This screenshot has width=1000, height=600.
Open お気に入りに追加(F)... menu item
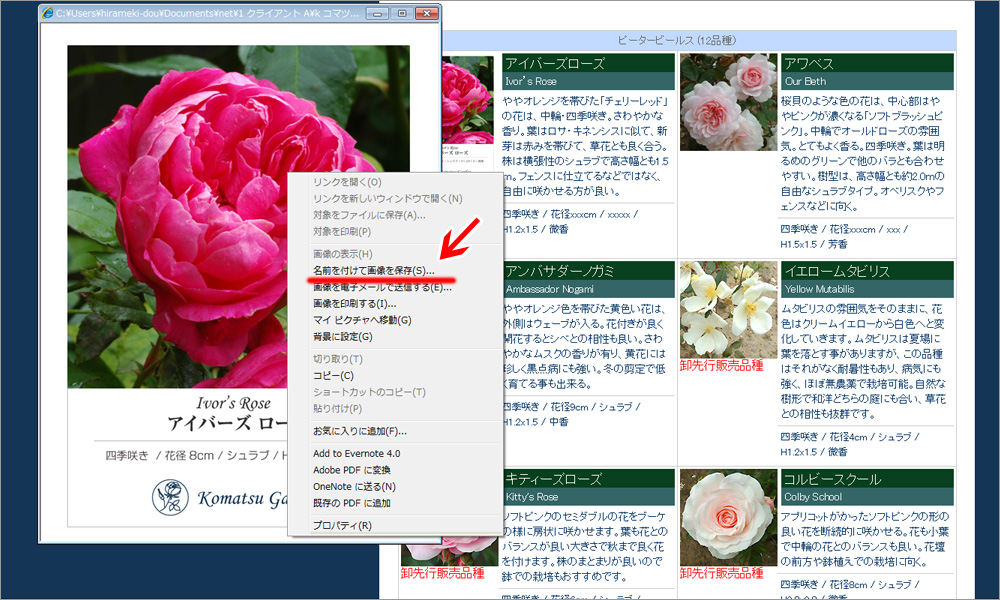click(360, 431)
